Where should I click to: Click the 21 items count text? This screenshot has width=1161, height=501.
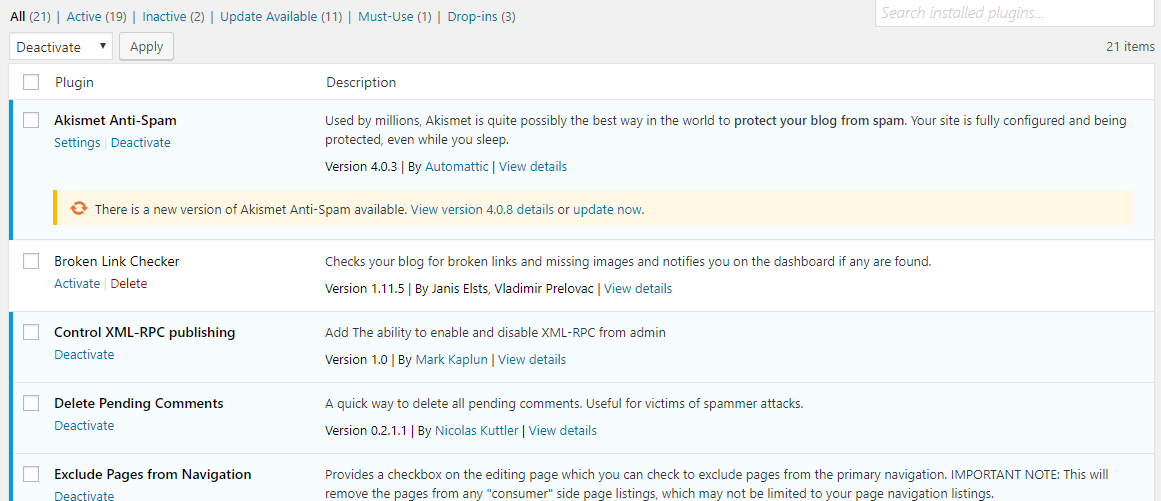[x=1130, y=47]
